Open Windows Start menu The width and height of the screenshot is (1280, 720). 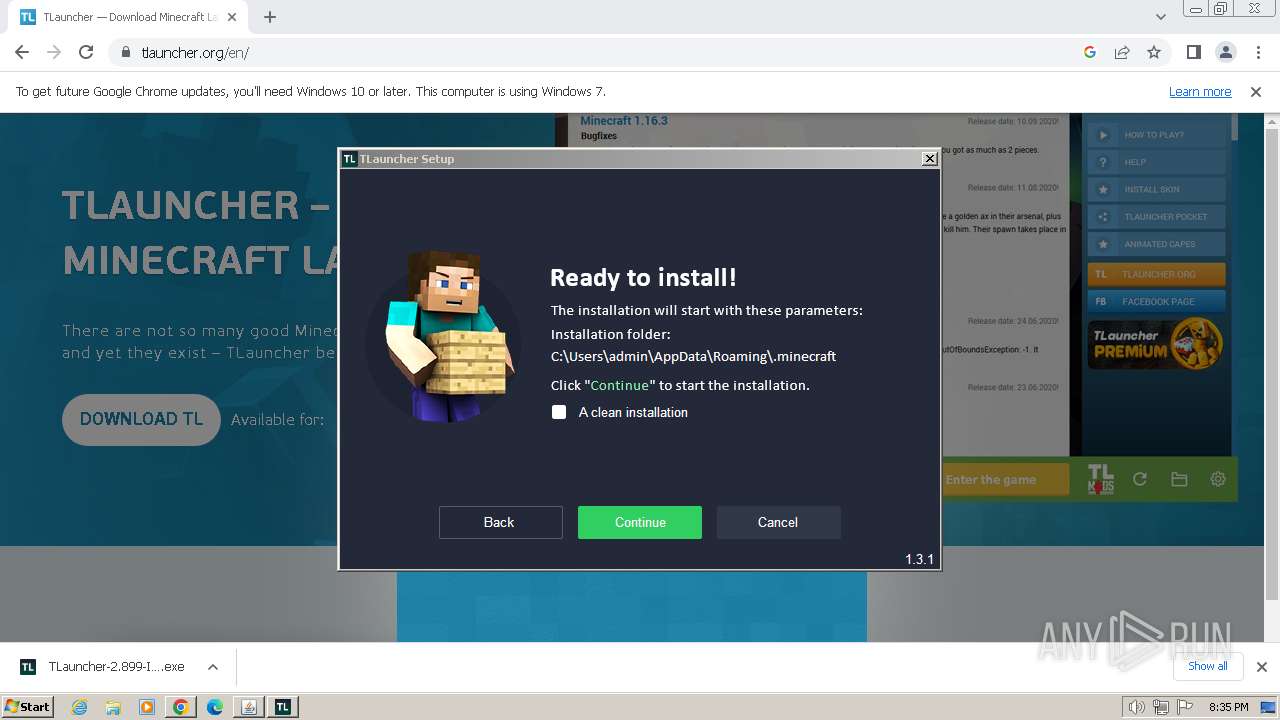pyautogui.click(x=27, y=706)
